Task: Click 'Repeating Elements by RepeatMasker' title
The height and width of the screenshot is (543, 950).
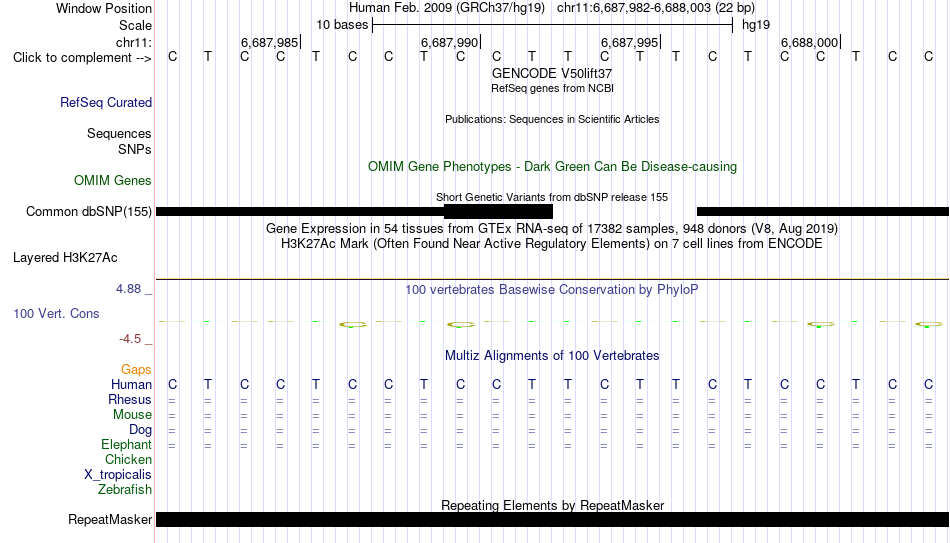Action: click(x=552, y=505)
